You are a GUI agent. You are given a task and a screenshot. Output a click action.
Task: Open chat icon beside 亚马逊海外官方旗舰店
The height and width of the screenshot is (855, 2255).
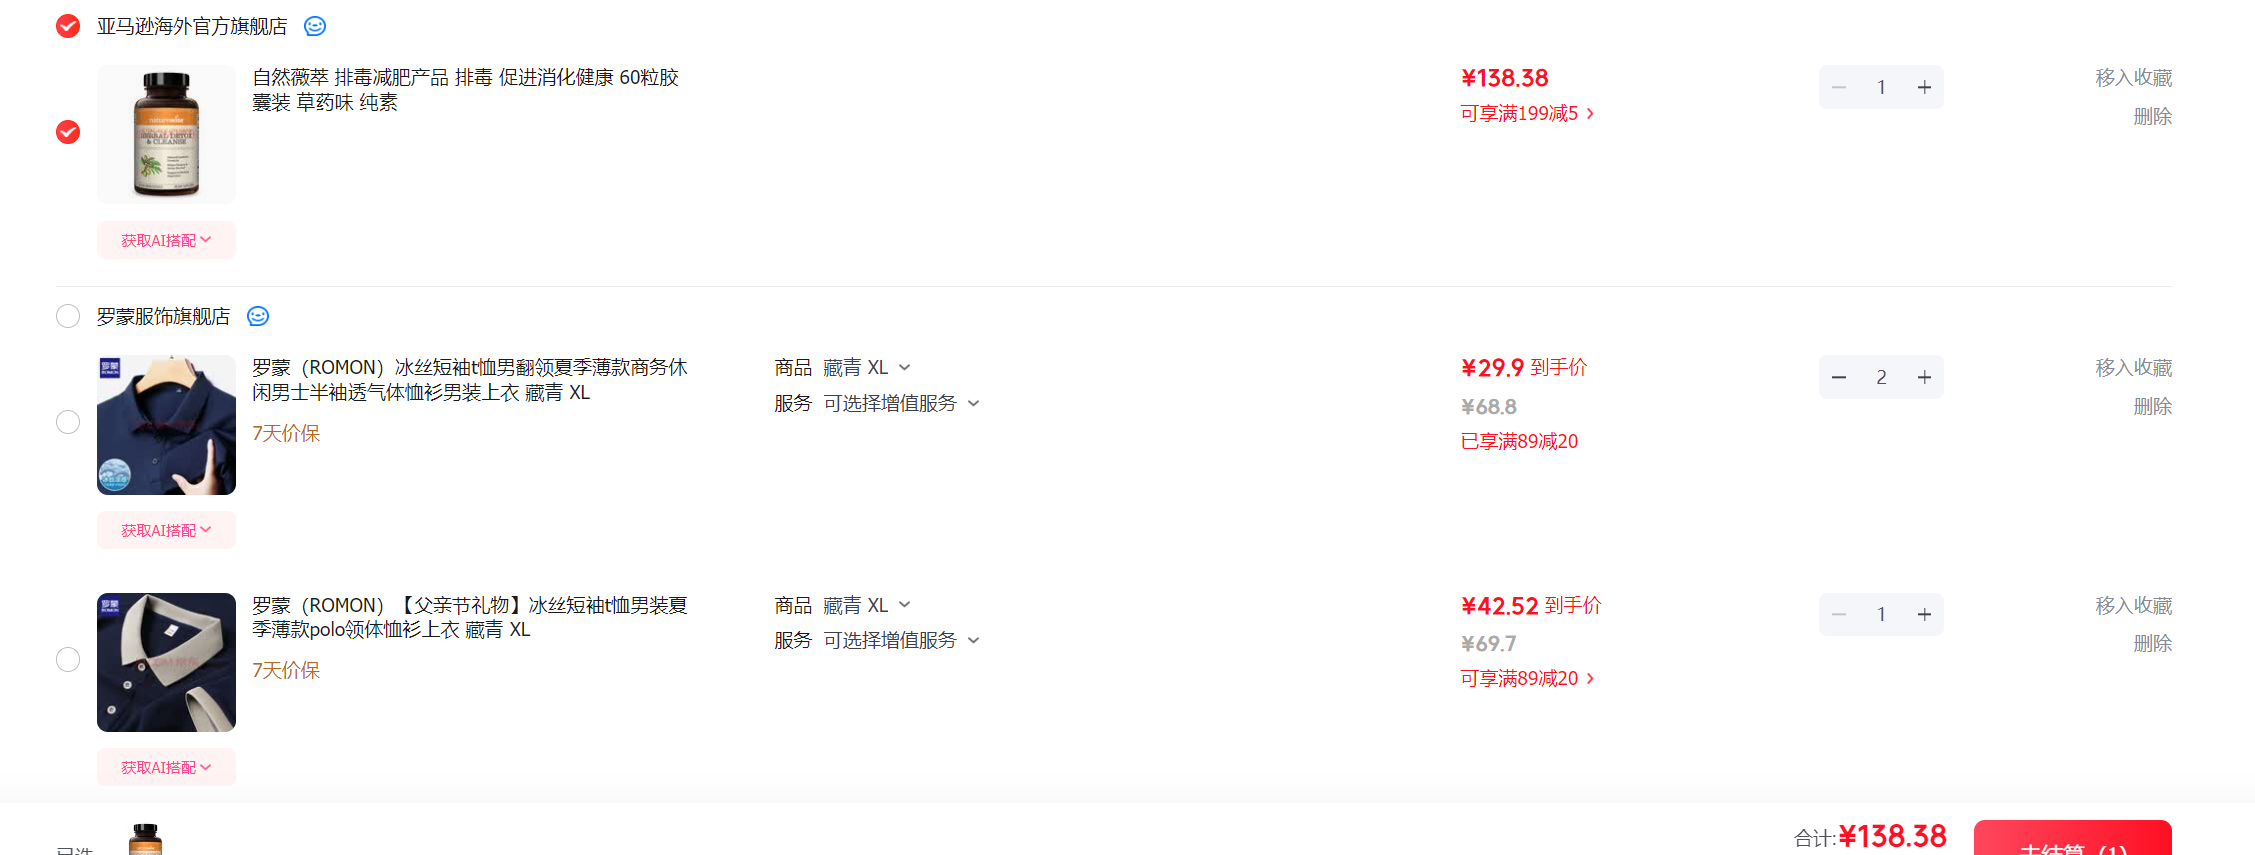315,26
